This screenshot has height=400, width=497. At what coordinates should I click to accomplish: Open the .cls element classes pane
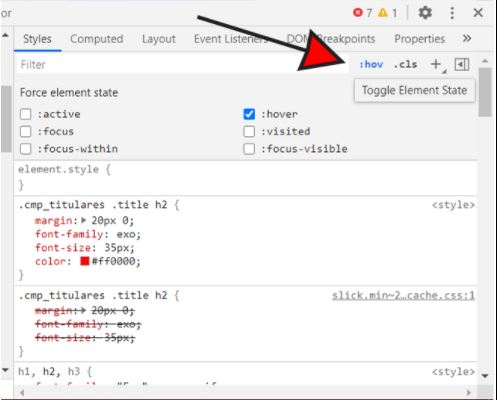point(405,64)
